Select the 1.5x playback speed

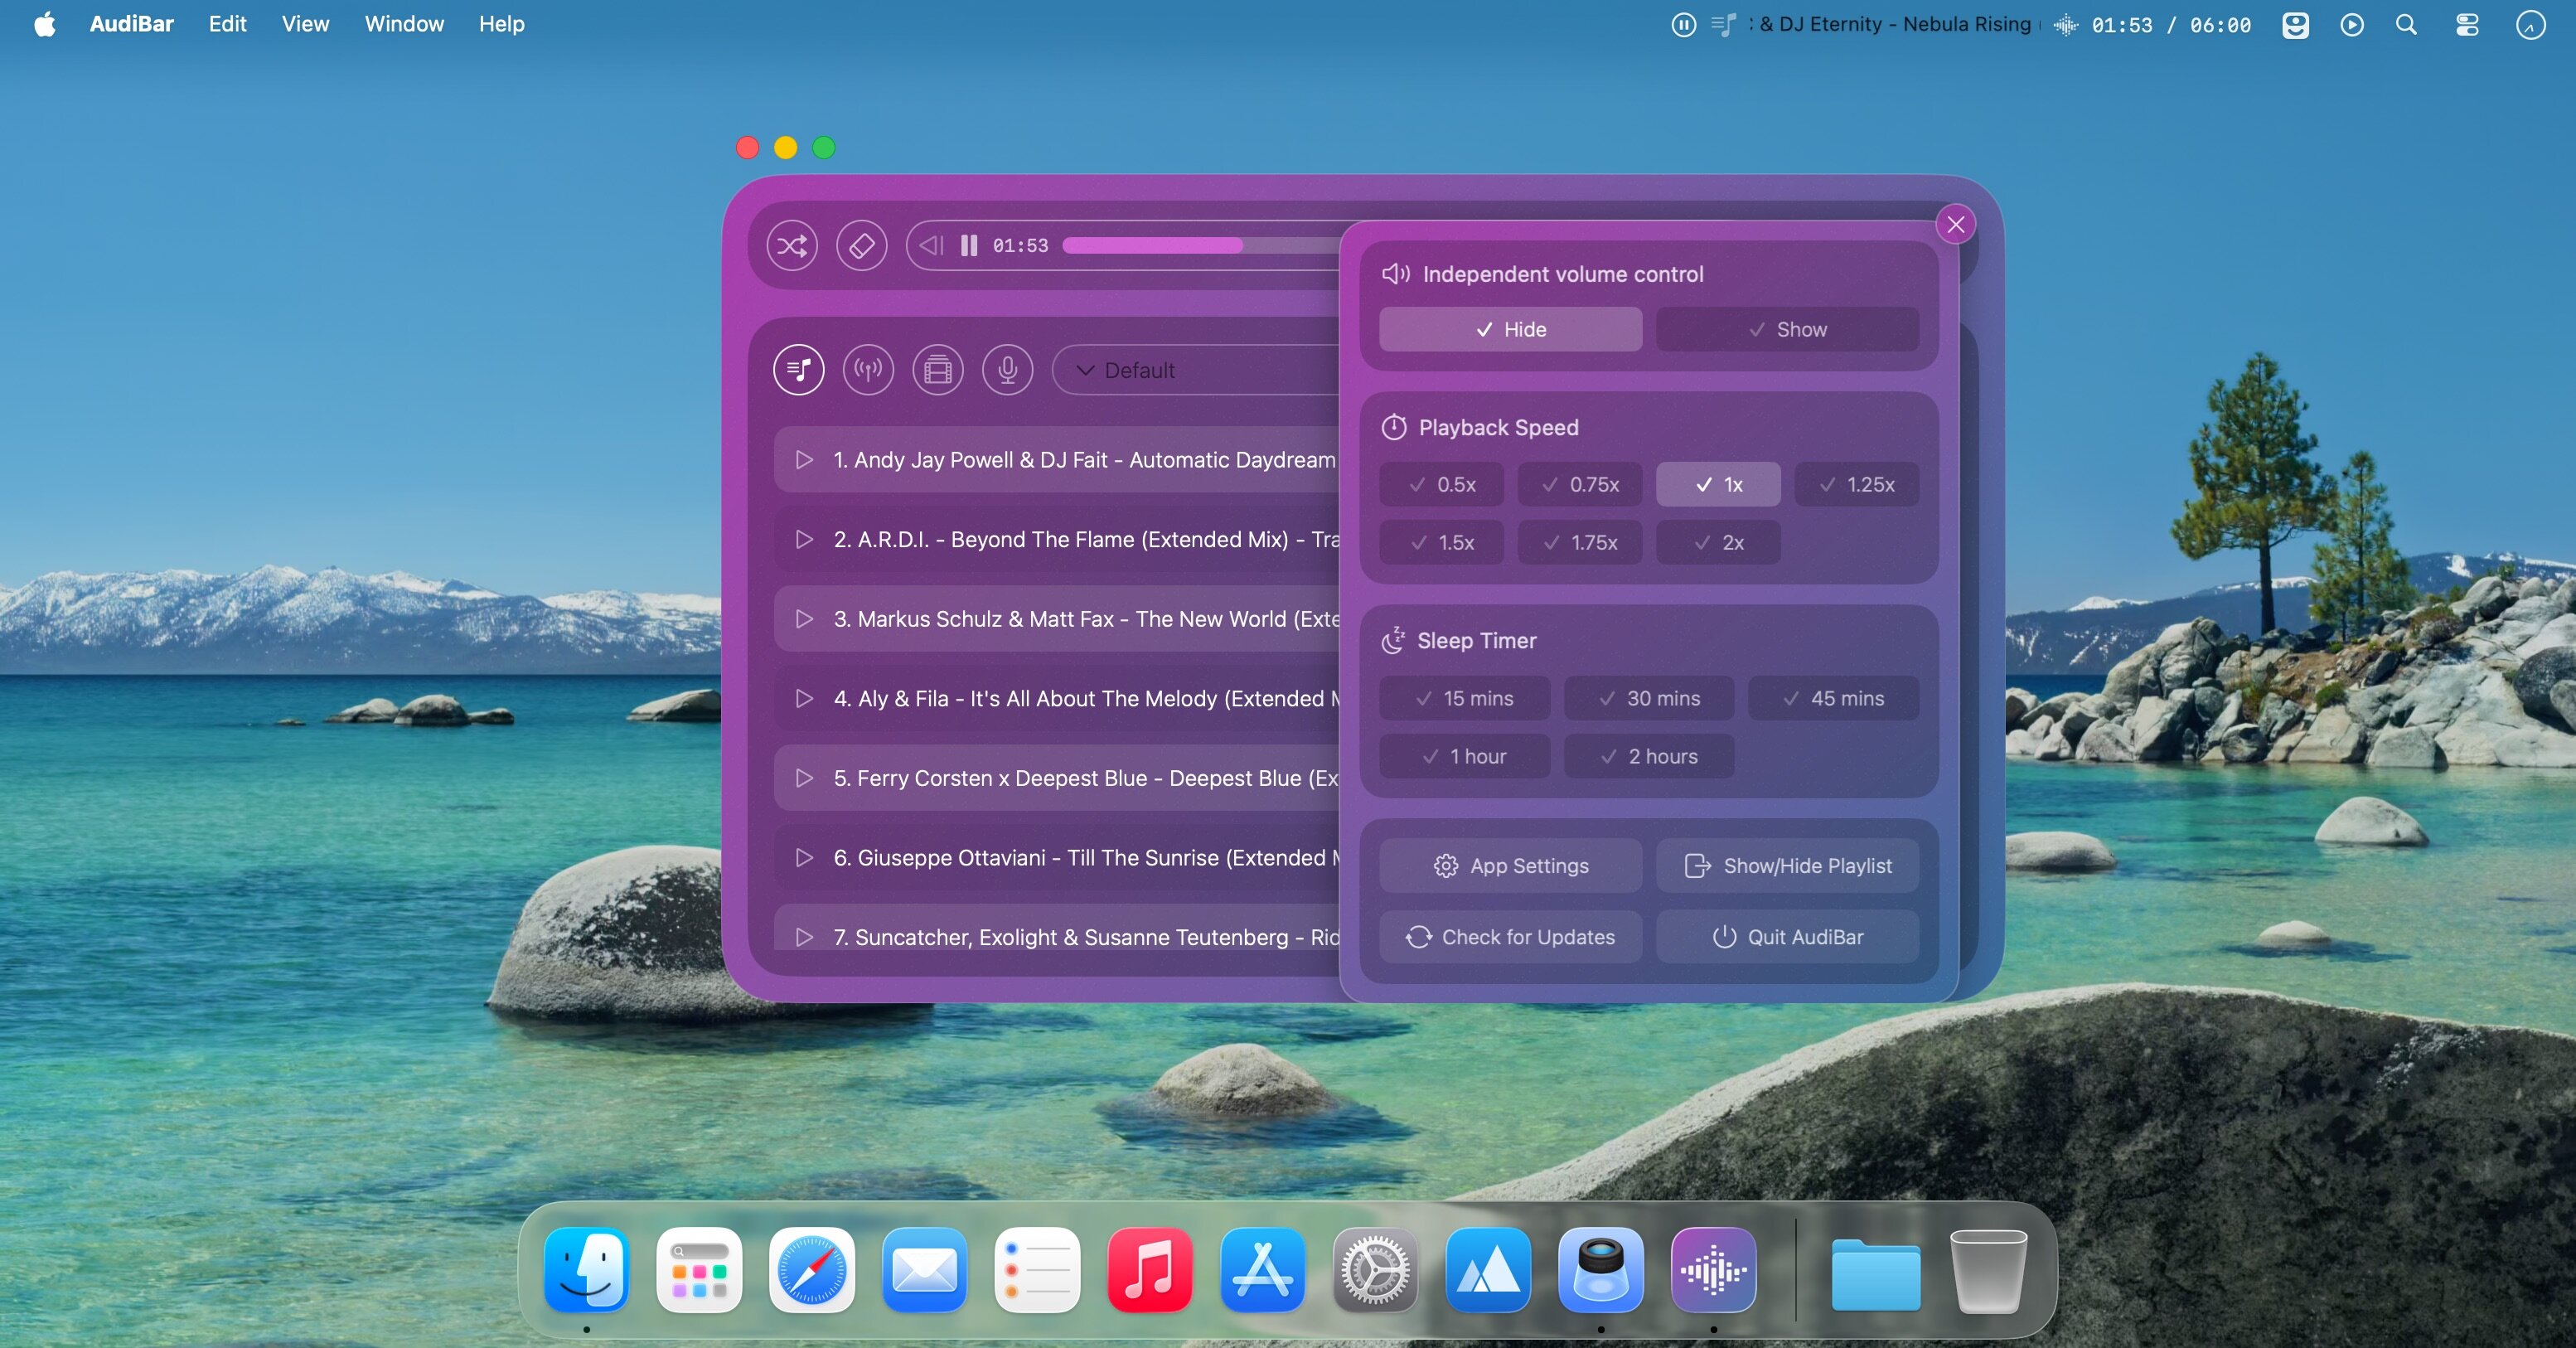pos(1441,542)
